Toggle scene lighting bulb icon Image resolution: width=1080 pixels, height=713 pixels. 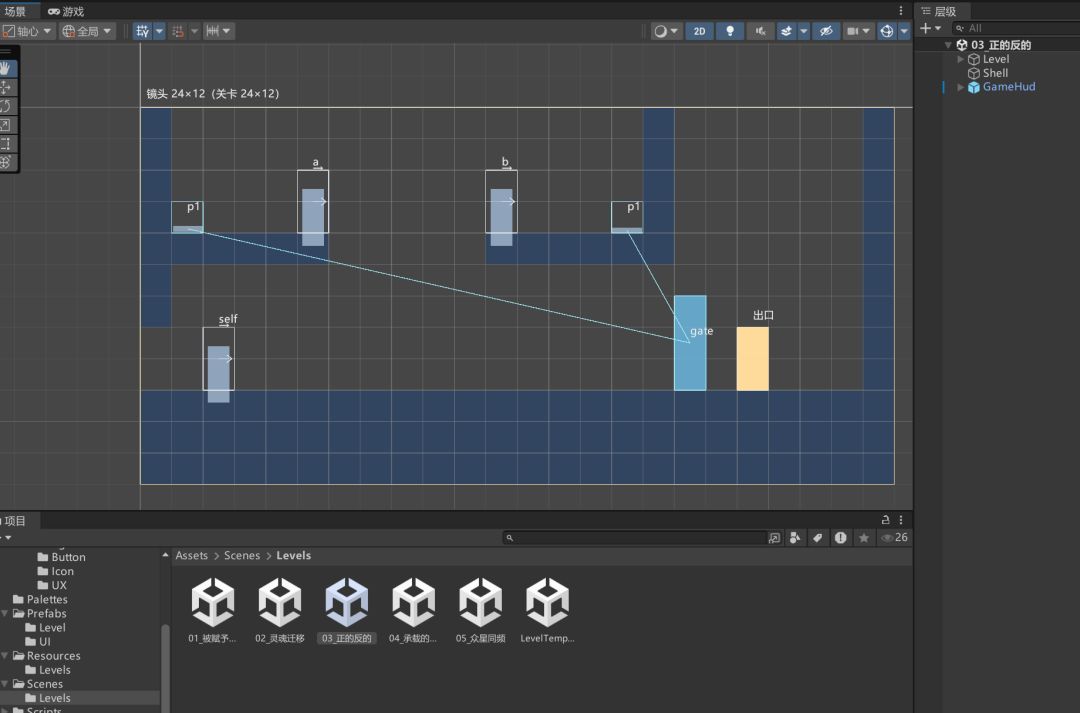(730, 31)
